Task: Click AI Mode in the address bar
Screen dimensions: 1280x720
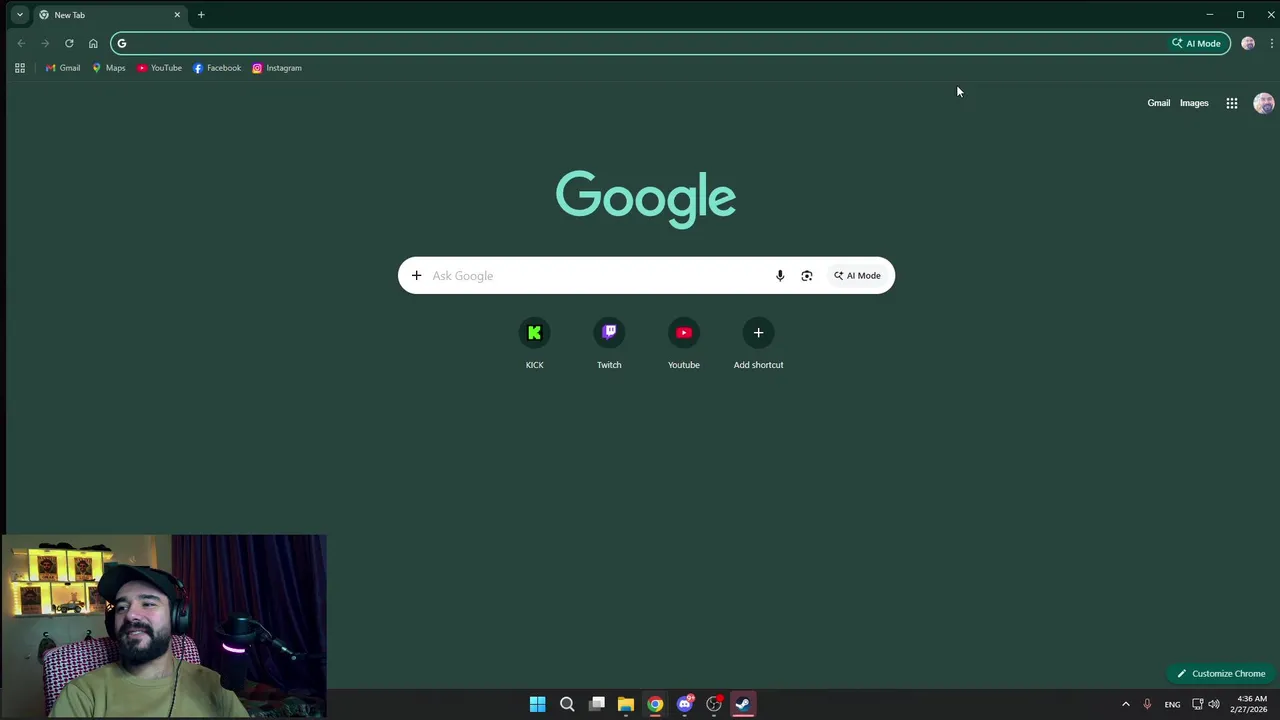Action: point(1197,43)
